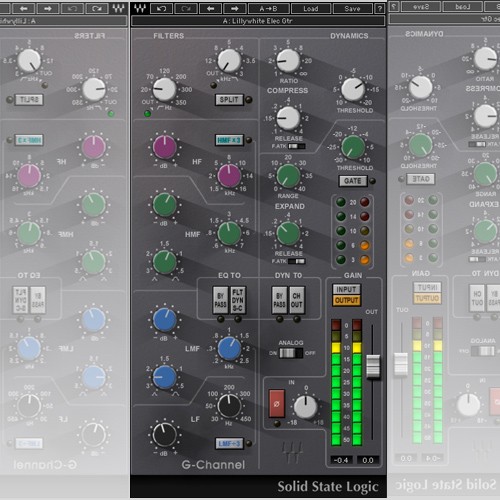Toggle the HMF x3 button
Image resolution: width=500 pixels, height=500 pixels.
229,140
